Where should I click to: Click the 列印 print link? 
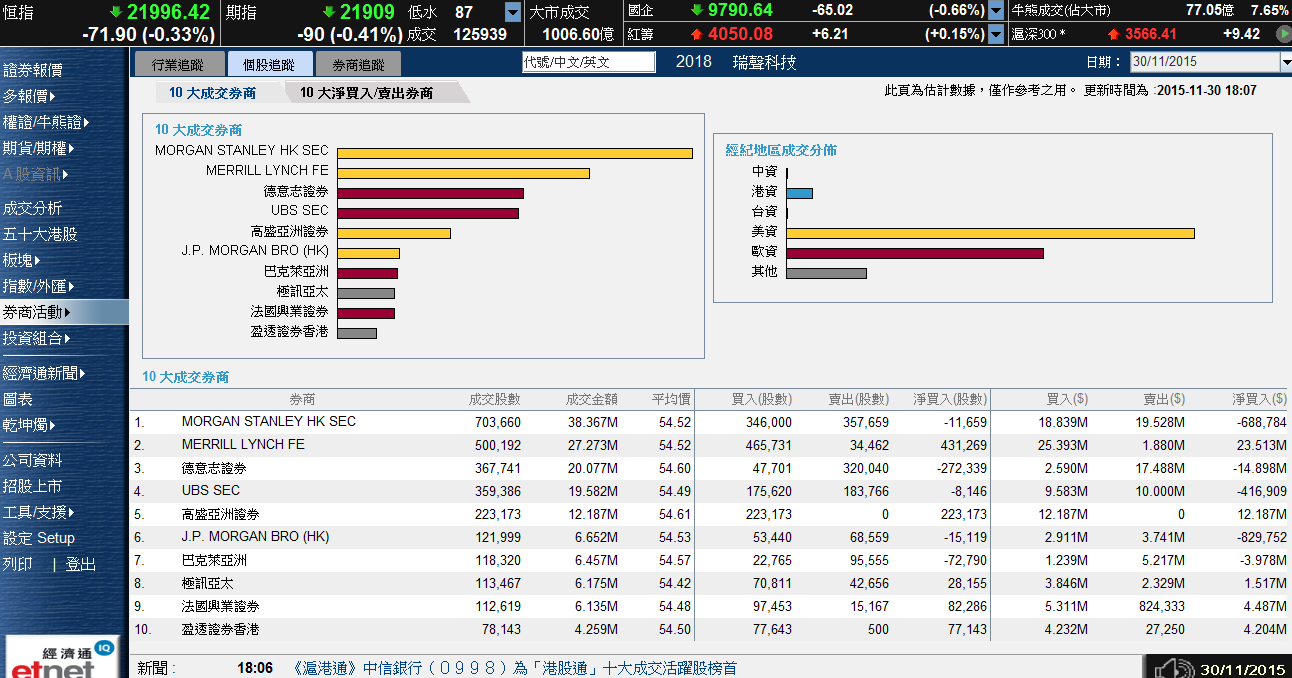pyautogui.click(x=18, y=564)
